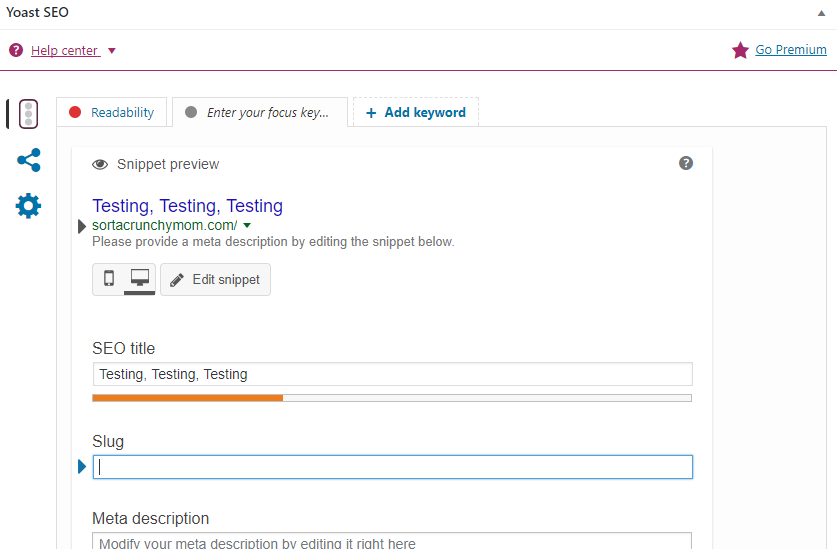Click the SEO title label
837x549 pixels.
[123, 348]
